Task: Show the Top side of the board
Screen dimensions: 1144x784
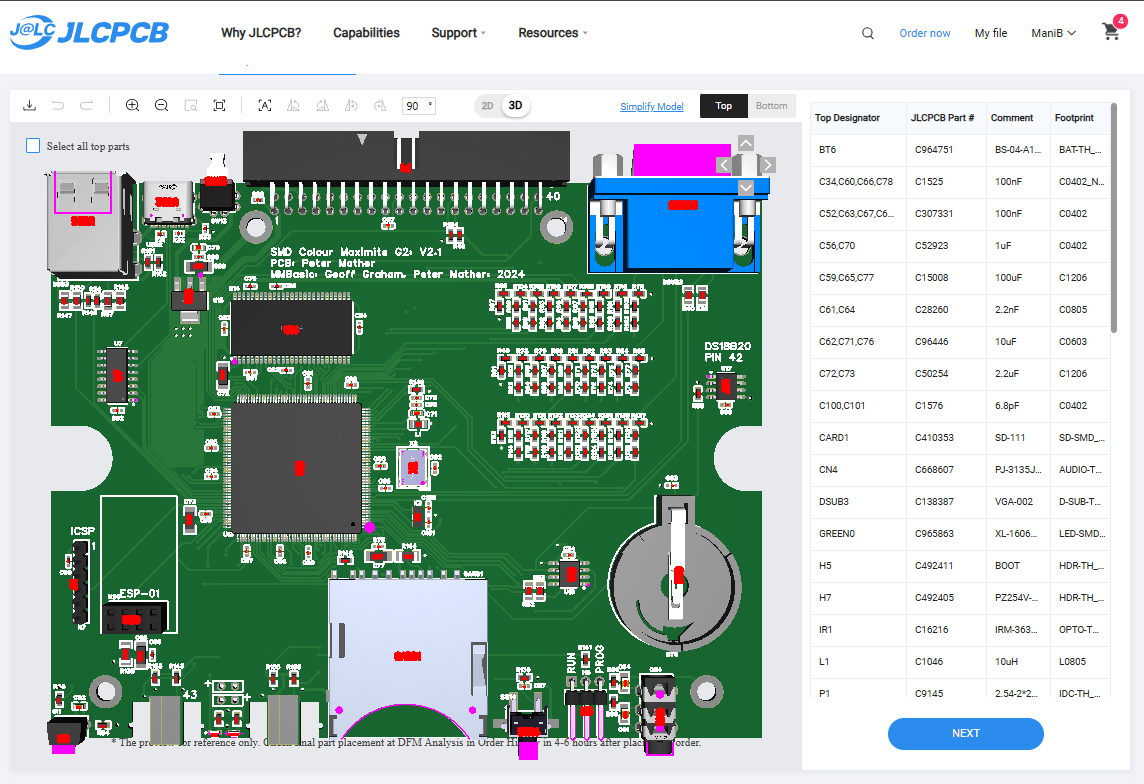Action: pos(724,106)
